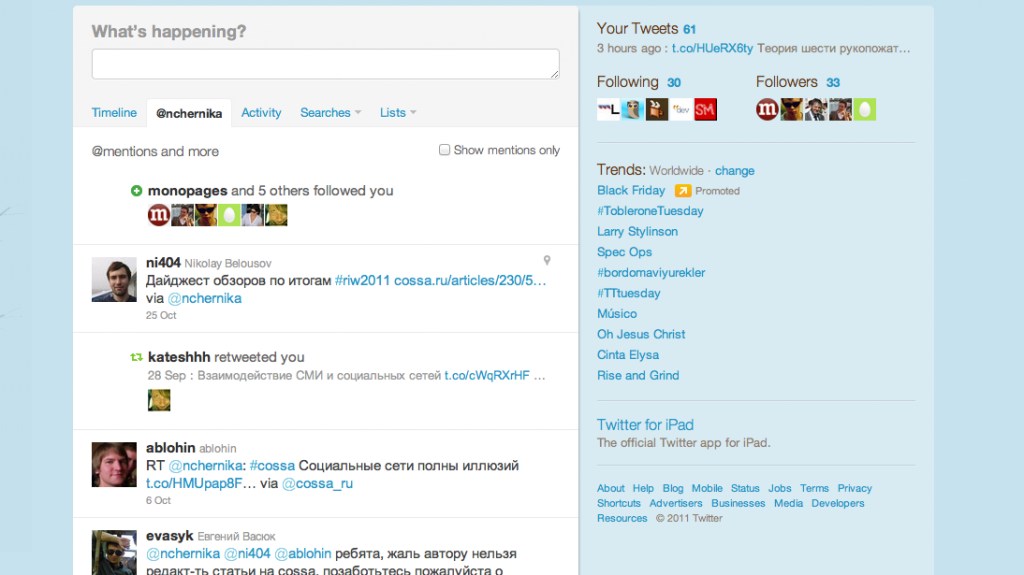Open the Following 30 count link
This screenshot has height=575, width=1024.
click(674, 82)
